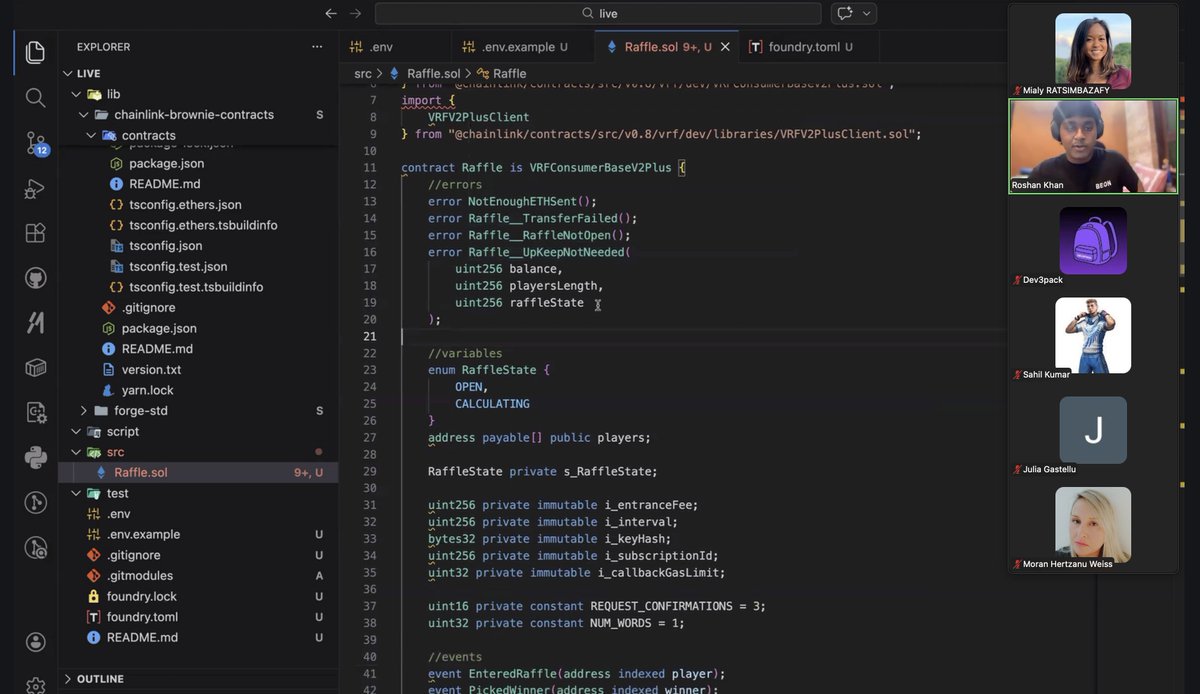Image resolution: width=1200 pixels, height=694 pixels.
Task: Select Mialy RATSIMBAZAFY's video thumbnail
Action: (1093, 49)
